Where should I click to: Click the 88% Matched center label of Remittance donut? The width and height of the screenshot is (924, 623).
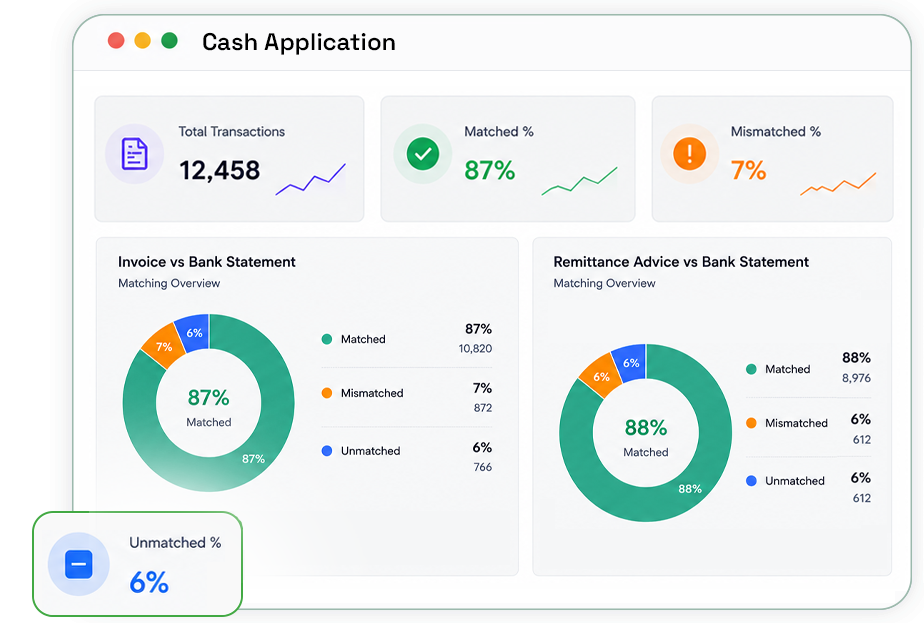pos(646,437)
